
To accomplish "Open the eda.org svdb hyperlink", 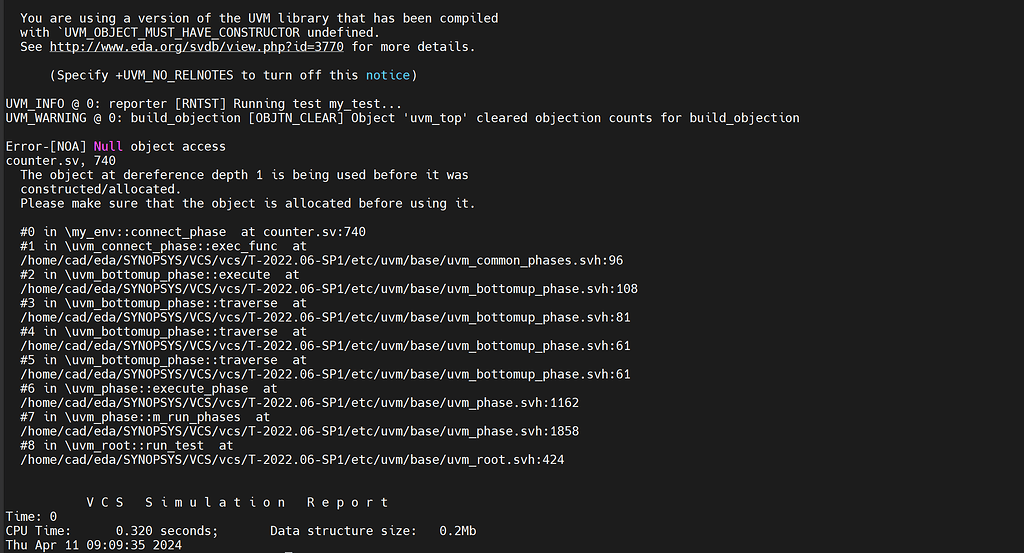I will [197, 47].
